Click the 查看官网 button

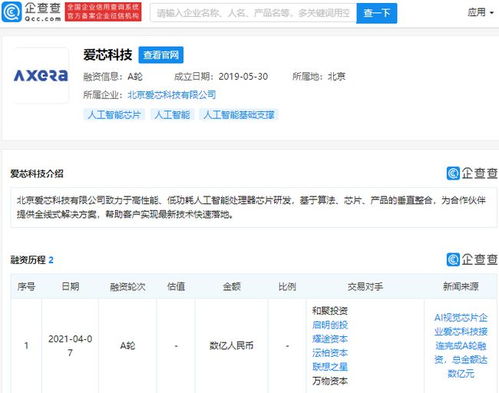[x=161, y=55]
